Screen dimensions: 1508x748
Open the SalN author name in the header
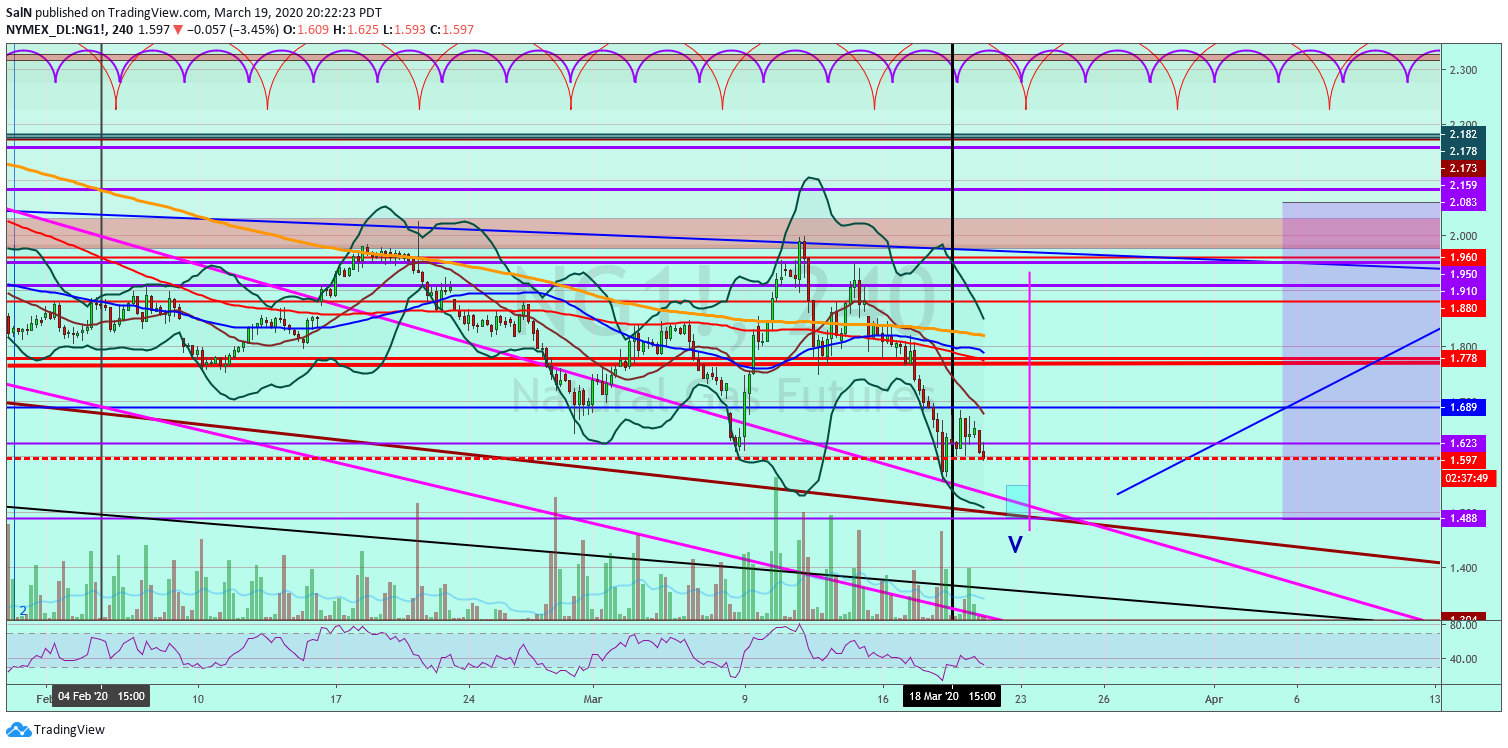pos(19,13)
